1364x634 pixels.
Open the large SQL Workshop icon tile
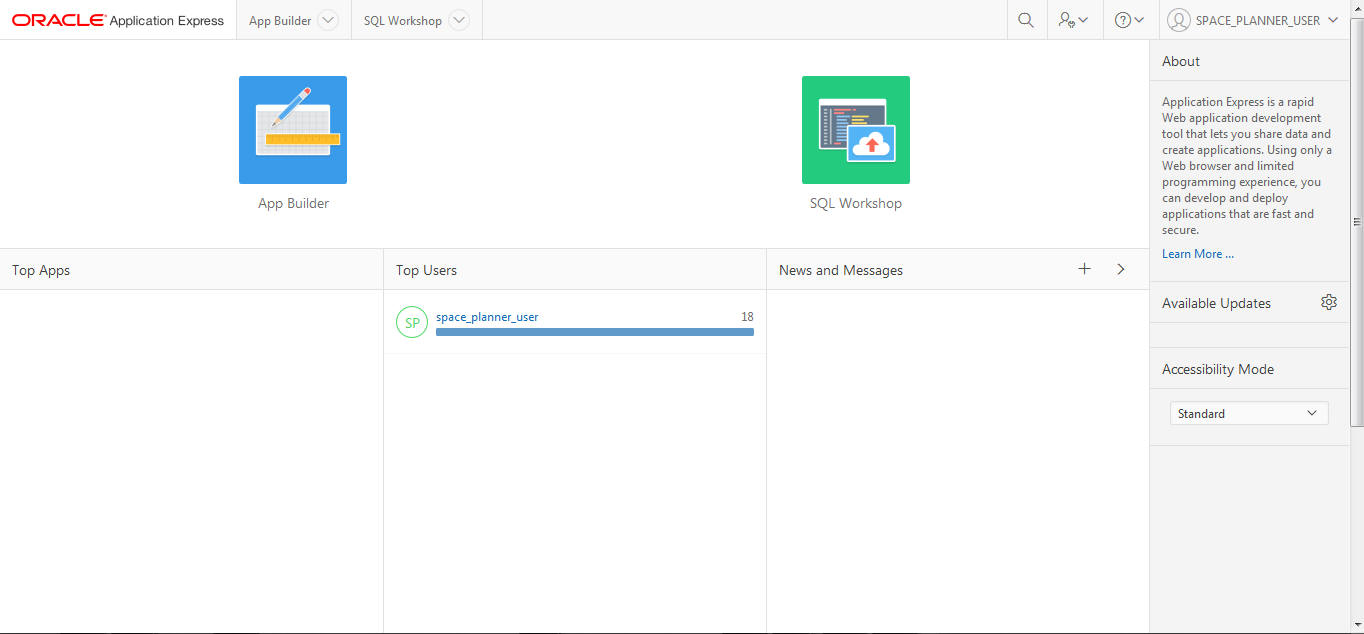pyautogui.click(x=856, y=130)
